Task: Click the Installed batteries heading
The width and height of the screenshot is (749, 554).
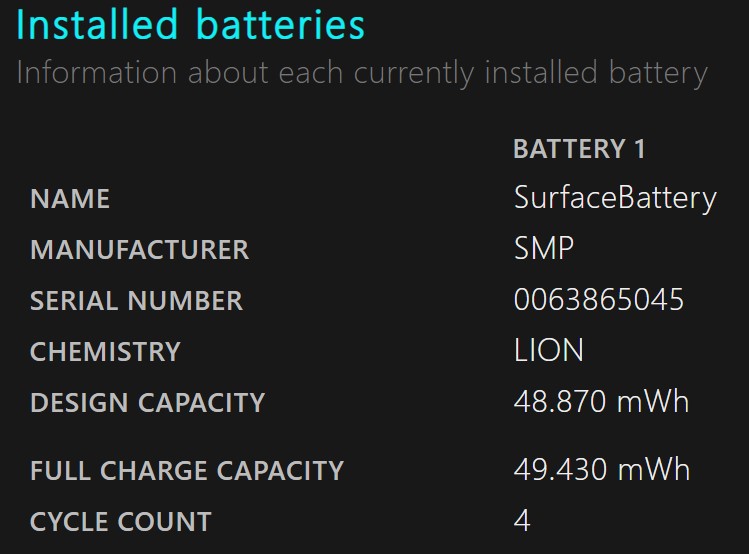Action: (190, 24)
